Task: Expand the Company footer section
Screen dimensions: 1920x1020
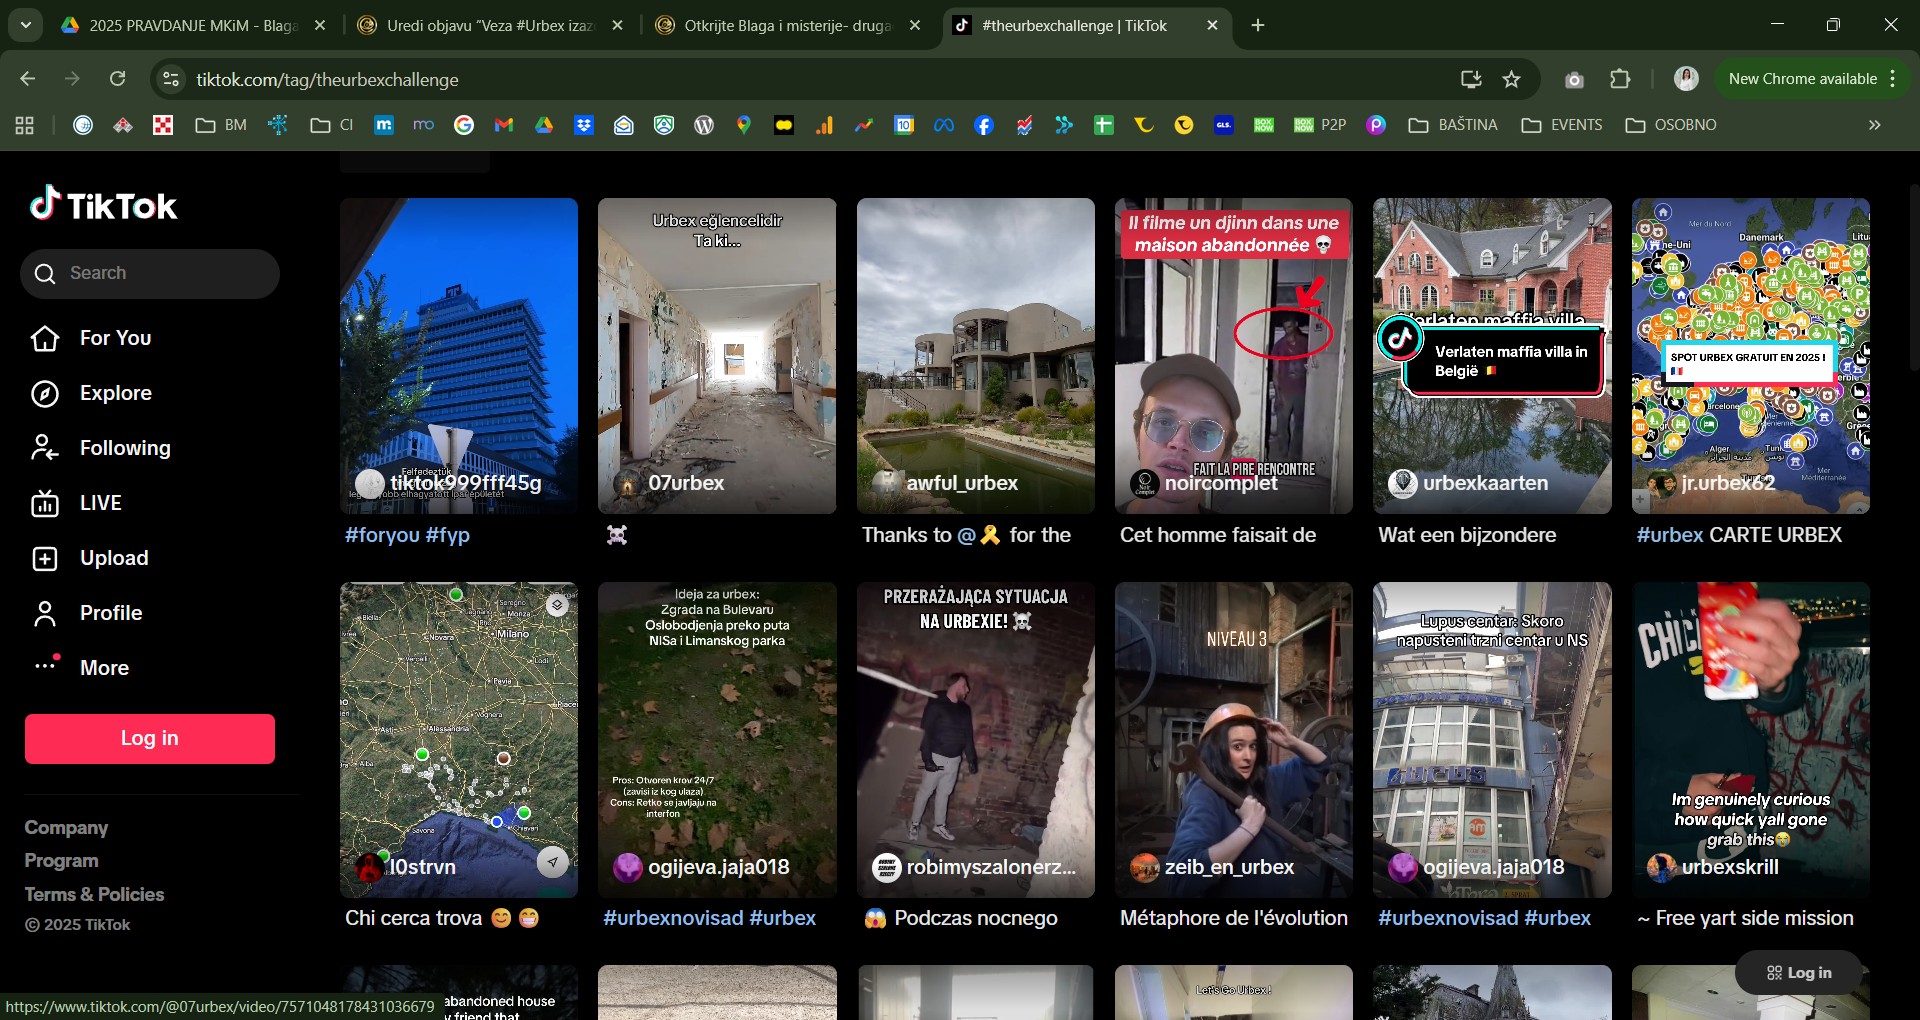Action: 66,828
